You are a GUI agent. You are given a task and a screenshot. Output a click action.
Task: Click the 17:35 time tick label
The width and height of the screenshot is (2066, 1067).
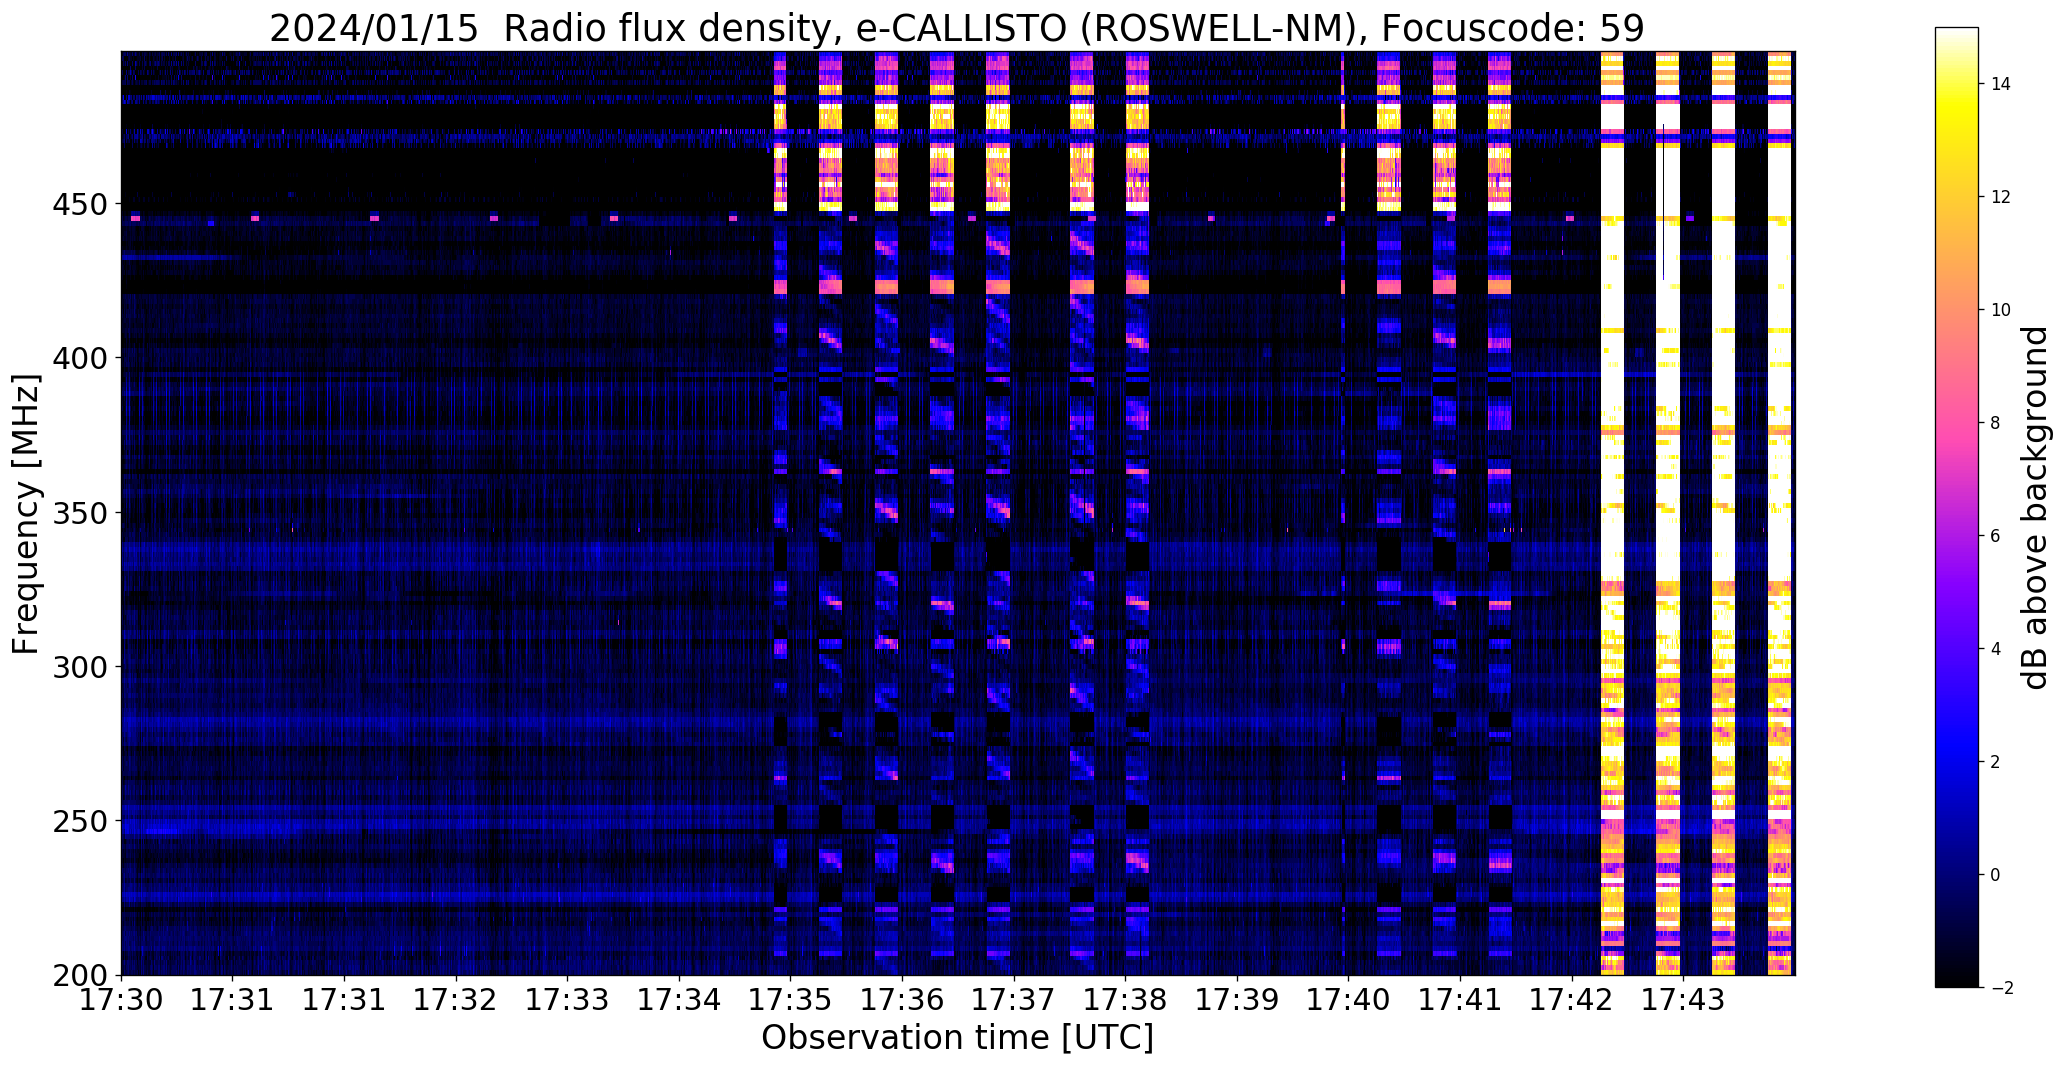pyautogui.click(x=791, y=999)
